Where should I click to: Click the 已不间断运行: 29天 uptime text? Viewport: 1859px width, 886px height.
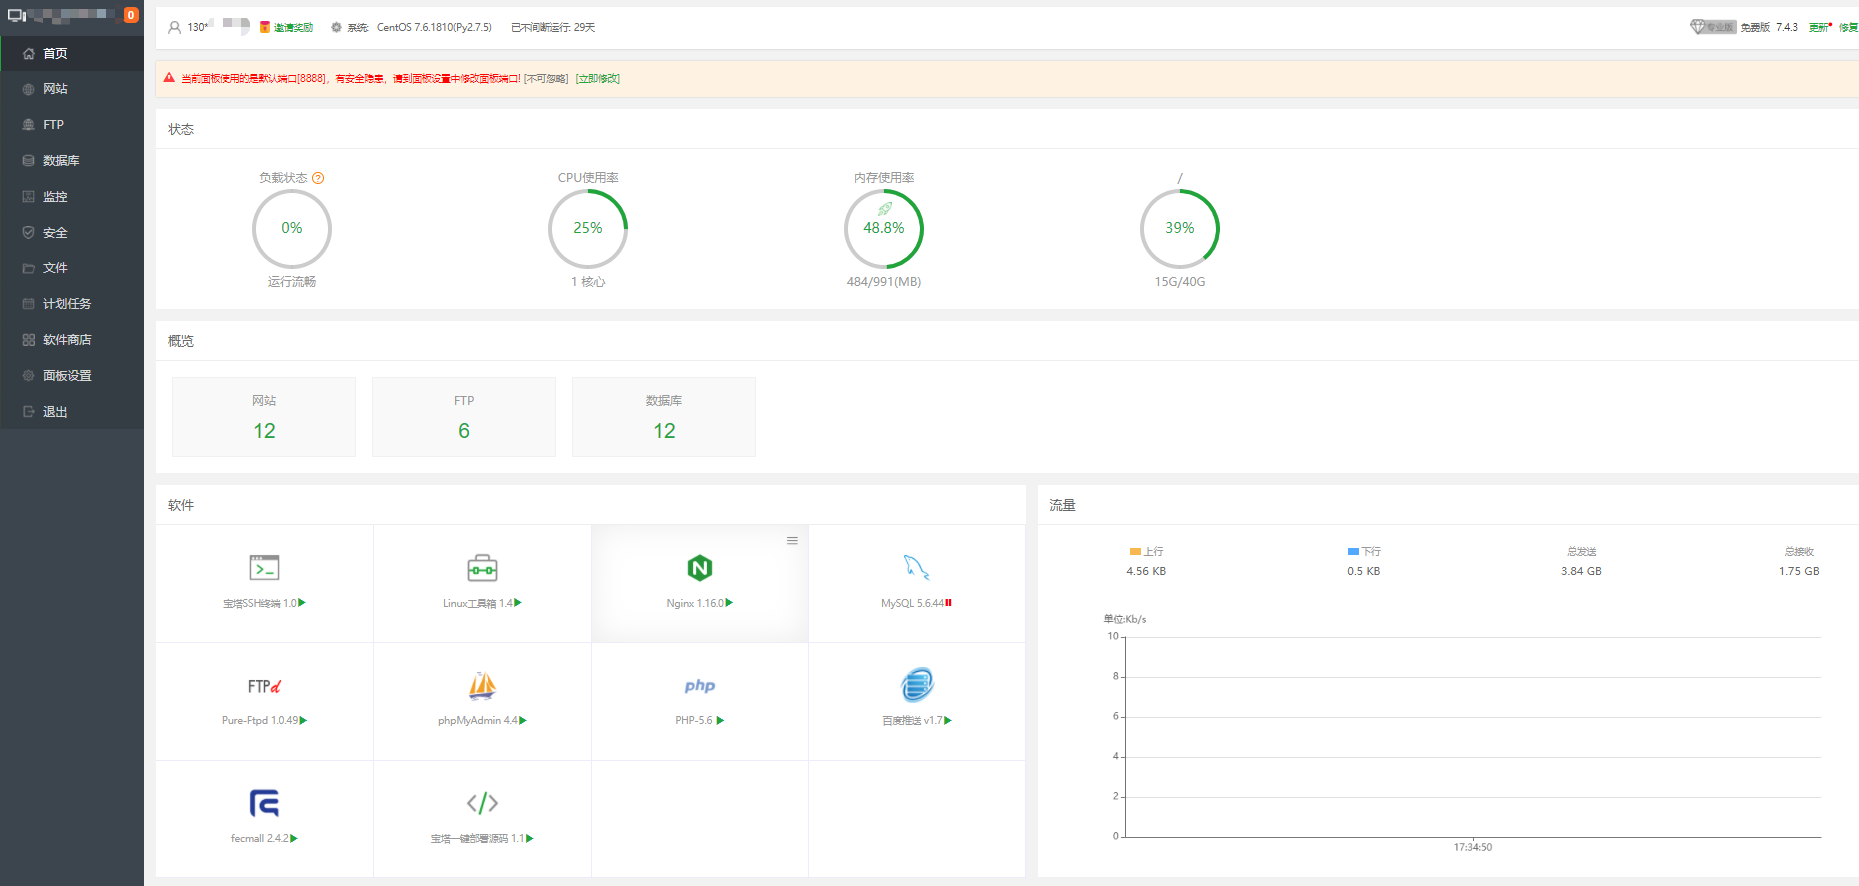pyautogui.click(x=553, y=28)
